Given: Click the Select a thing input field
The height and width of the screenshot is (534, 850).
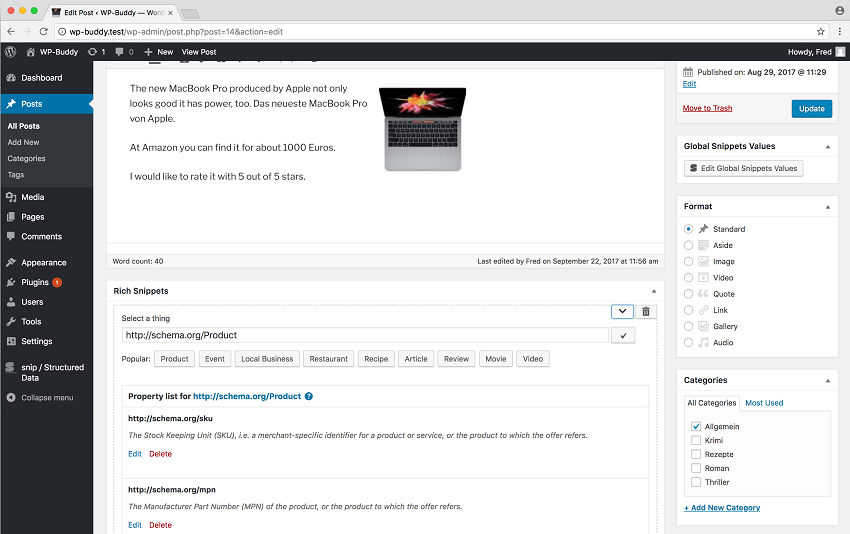Looking at the screenshot, I should pyautogui.click(x=365, y=335).
